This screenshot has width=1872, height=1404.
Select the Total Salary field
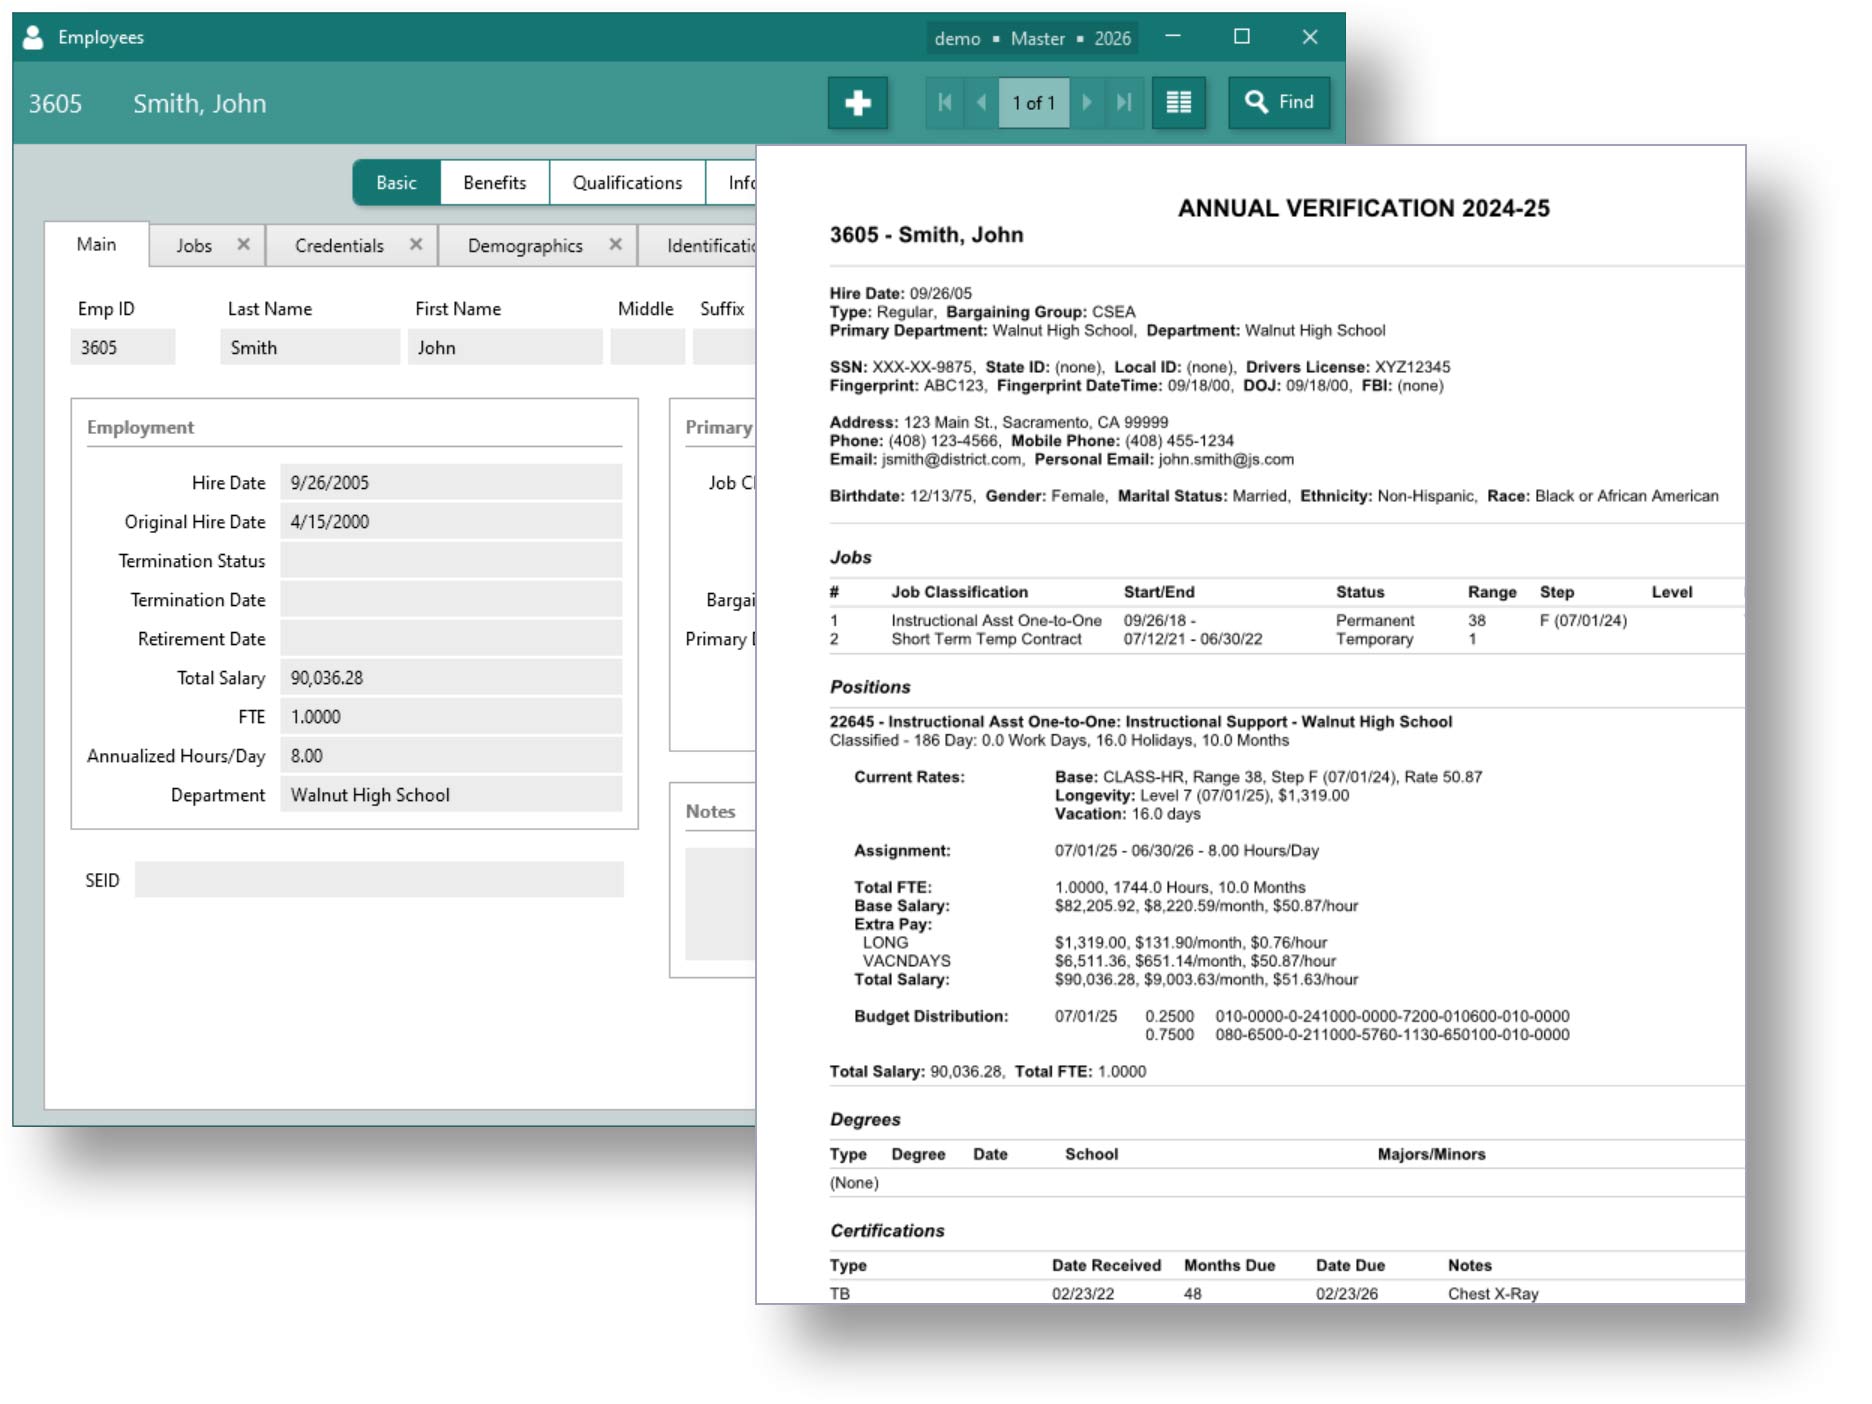pyautogui.click(x=450, y=678)
